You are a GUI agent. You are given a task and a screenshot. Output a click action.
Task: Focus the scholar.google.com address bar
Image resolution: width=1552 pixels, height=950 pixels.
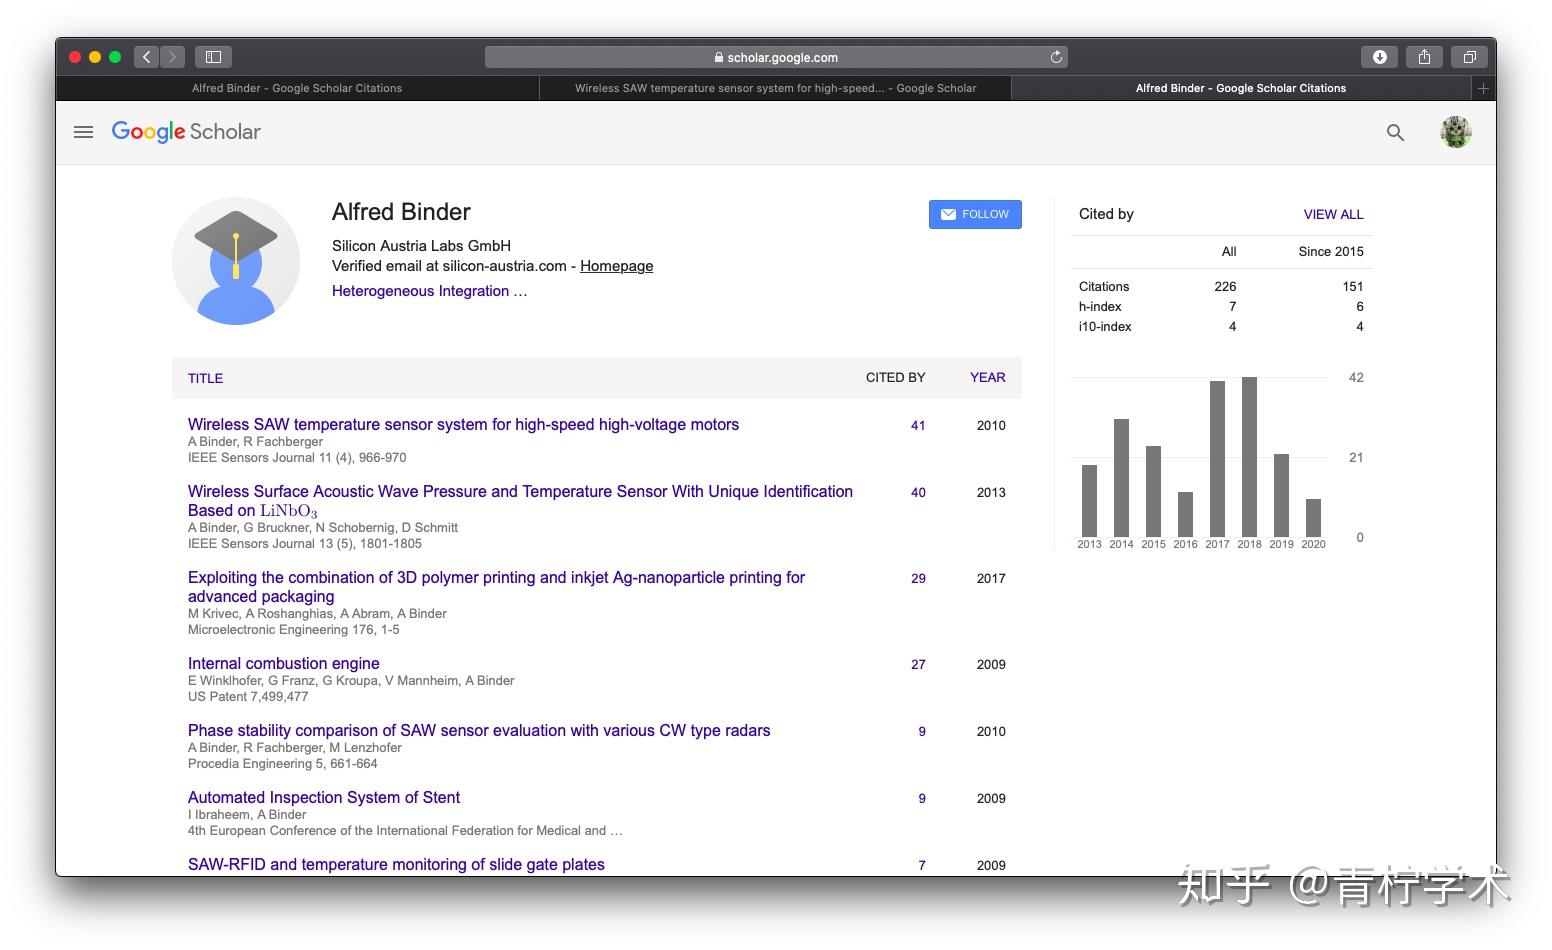click(776, 57)
